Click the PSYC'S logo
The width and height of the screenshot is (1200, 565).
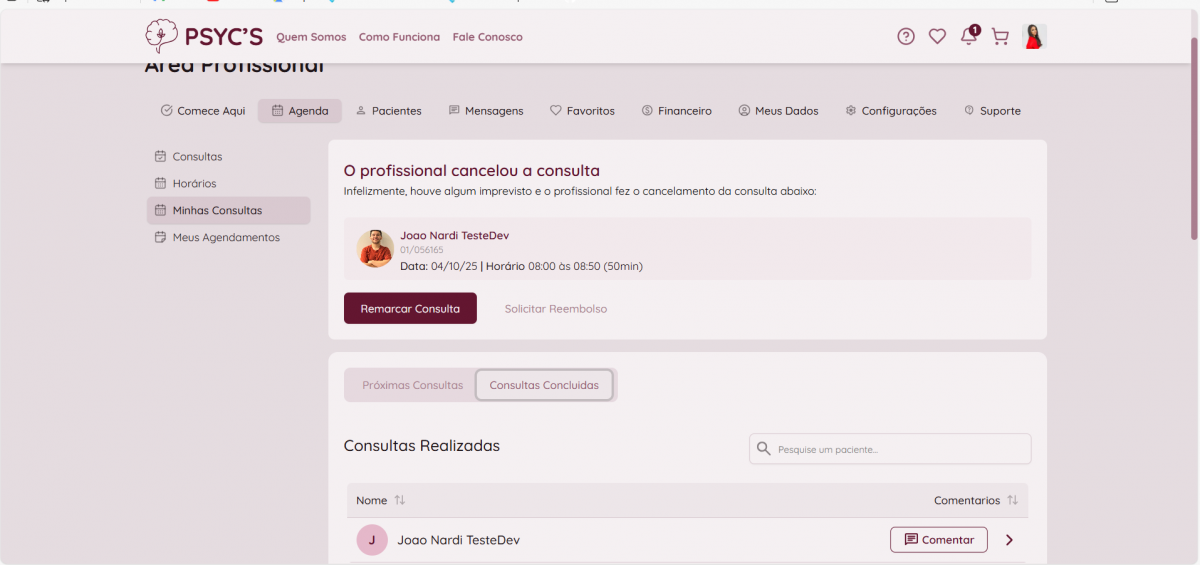pyautogui.click(x=204, y=37)
